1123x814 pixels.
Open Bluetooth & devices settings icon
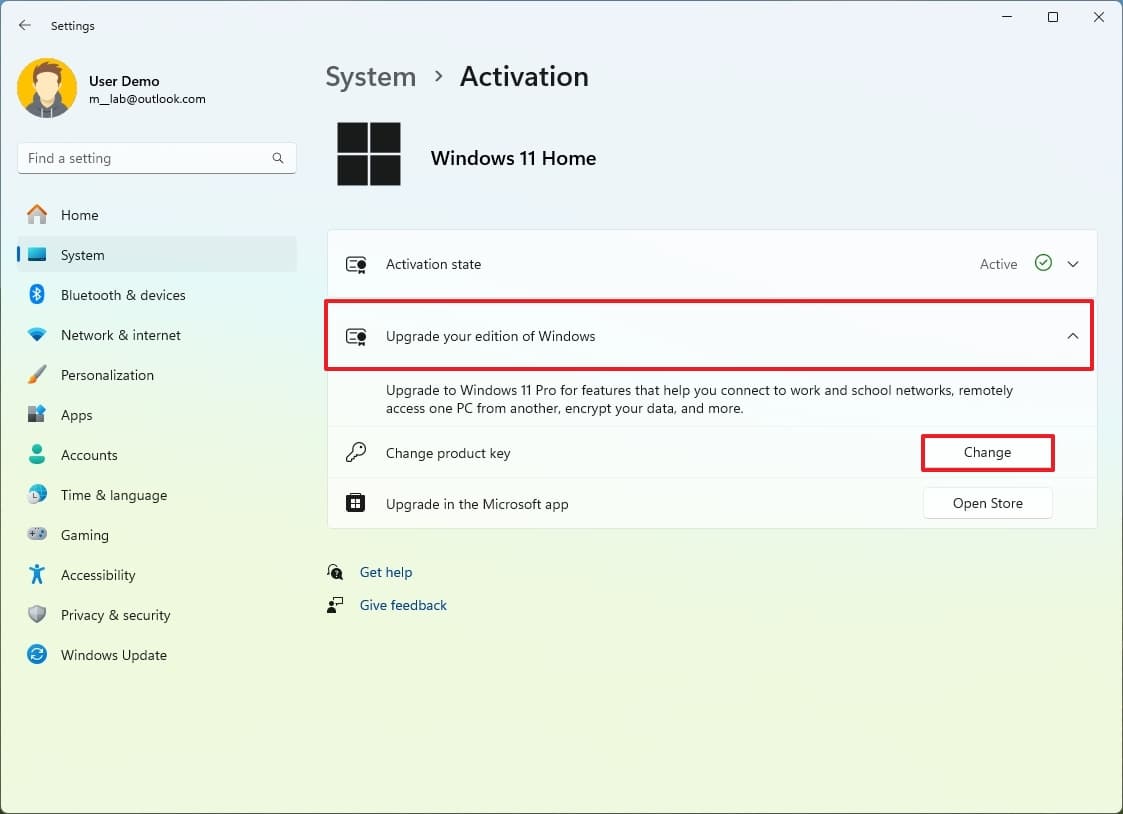coord(37,295)
